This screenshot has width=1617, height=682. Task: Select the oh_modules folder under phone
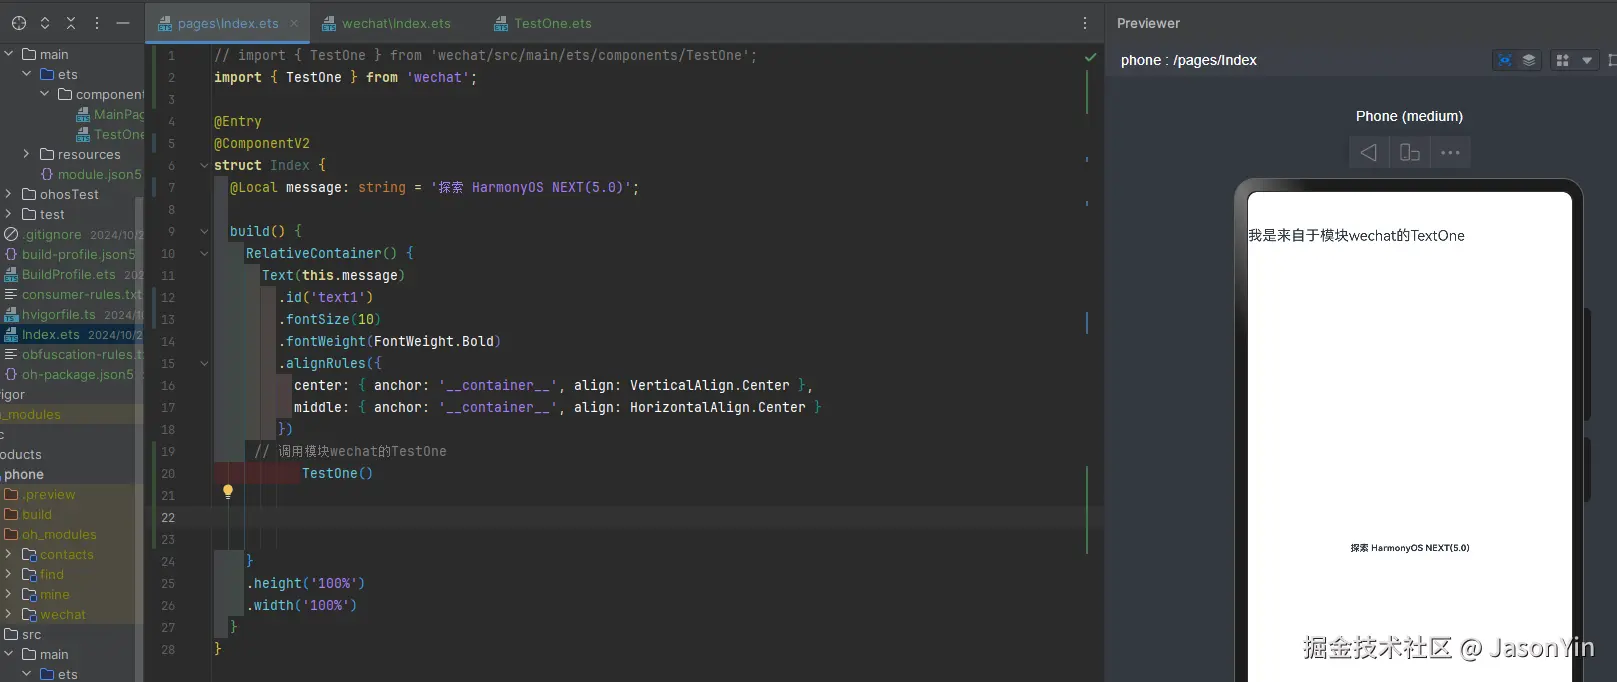tap(59, 534)
